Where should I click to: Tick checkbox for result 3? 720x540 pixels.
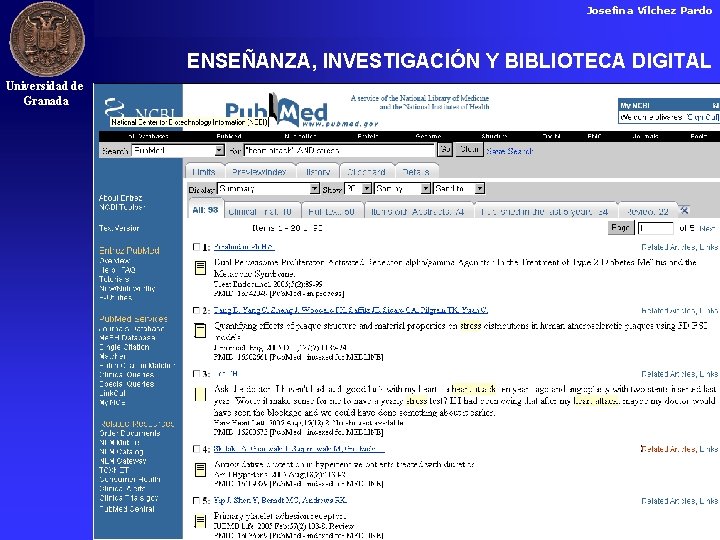[x=197, y=374]
